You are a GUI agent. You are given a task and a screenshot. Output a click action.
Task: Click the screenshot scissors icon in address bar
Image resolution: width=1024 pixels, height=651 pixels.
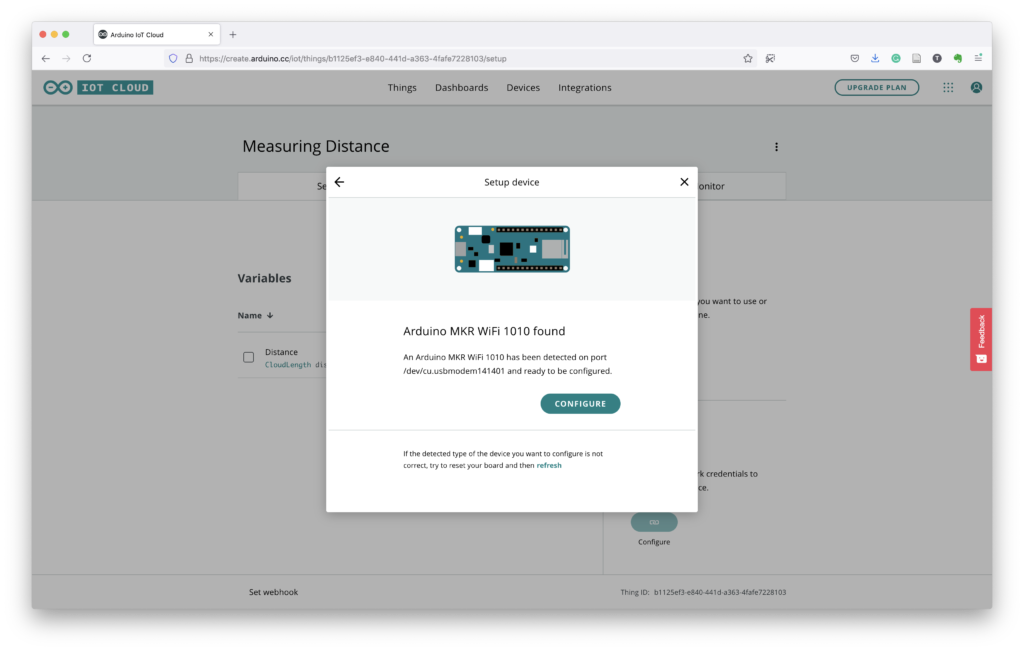tap(771, 59)
